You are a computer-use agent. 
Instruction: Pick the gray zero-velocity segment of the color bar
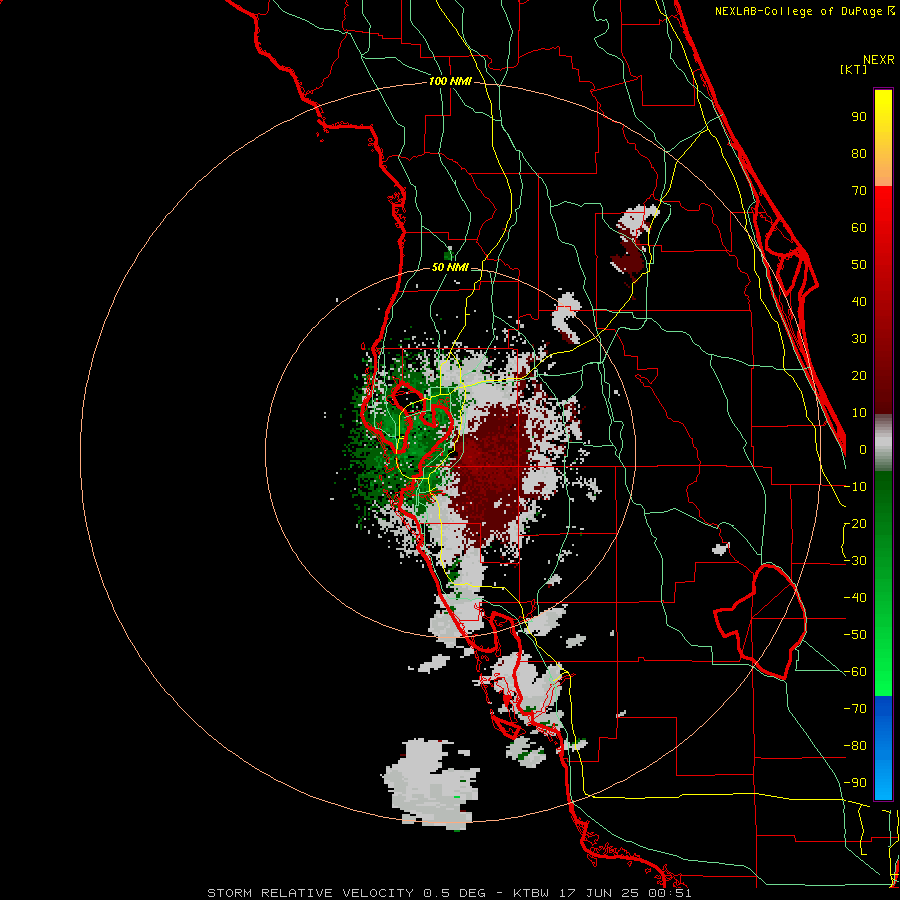(883, 443)
